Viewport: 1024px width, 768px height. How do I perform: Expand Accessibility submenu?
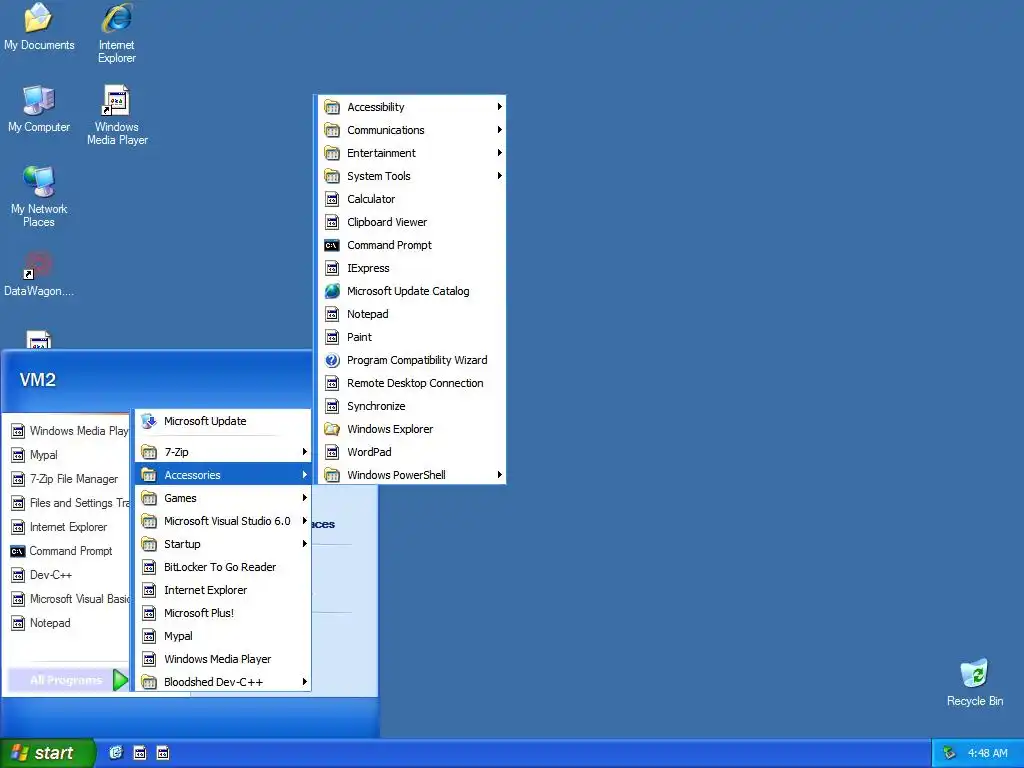point(412,106)
